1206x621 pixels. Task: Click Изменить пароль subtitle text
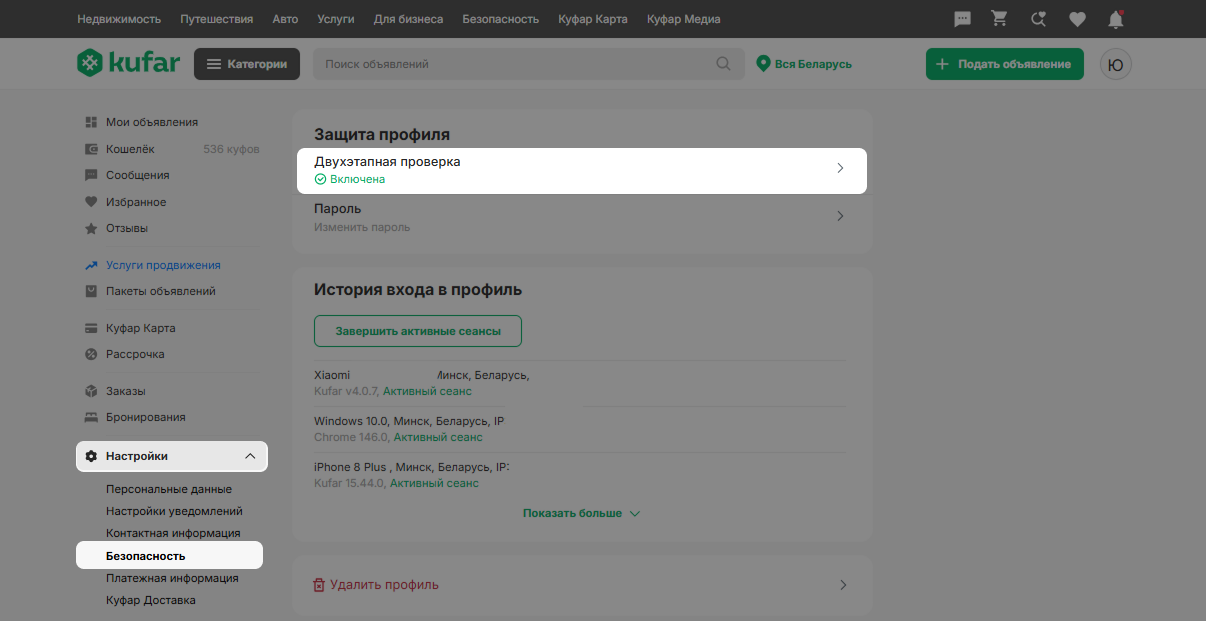(x=362, y=227)
